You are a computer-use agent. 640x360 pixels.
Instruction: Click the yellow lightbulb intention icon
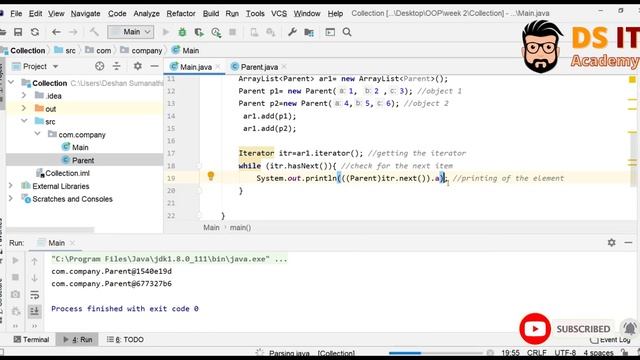coord(211,176)
